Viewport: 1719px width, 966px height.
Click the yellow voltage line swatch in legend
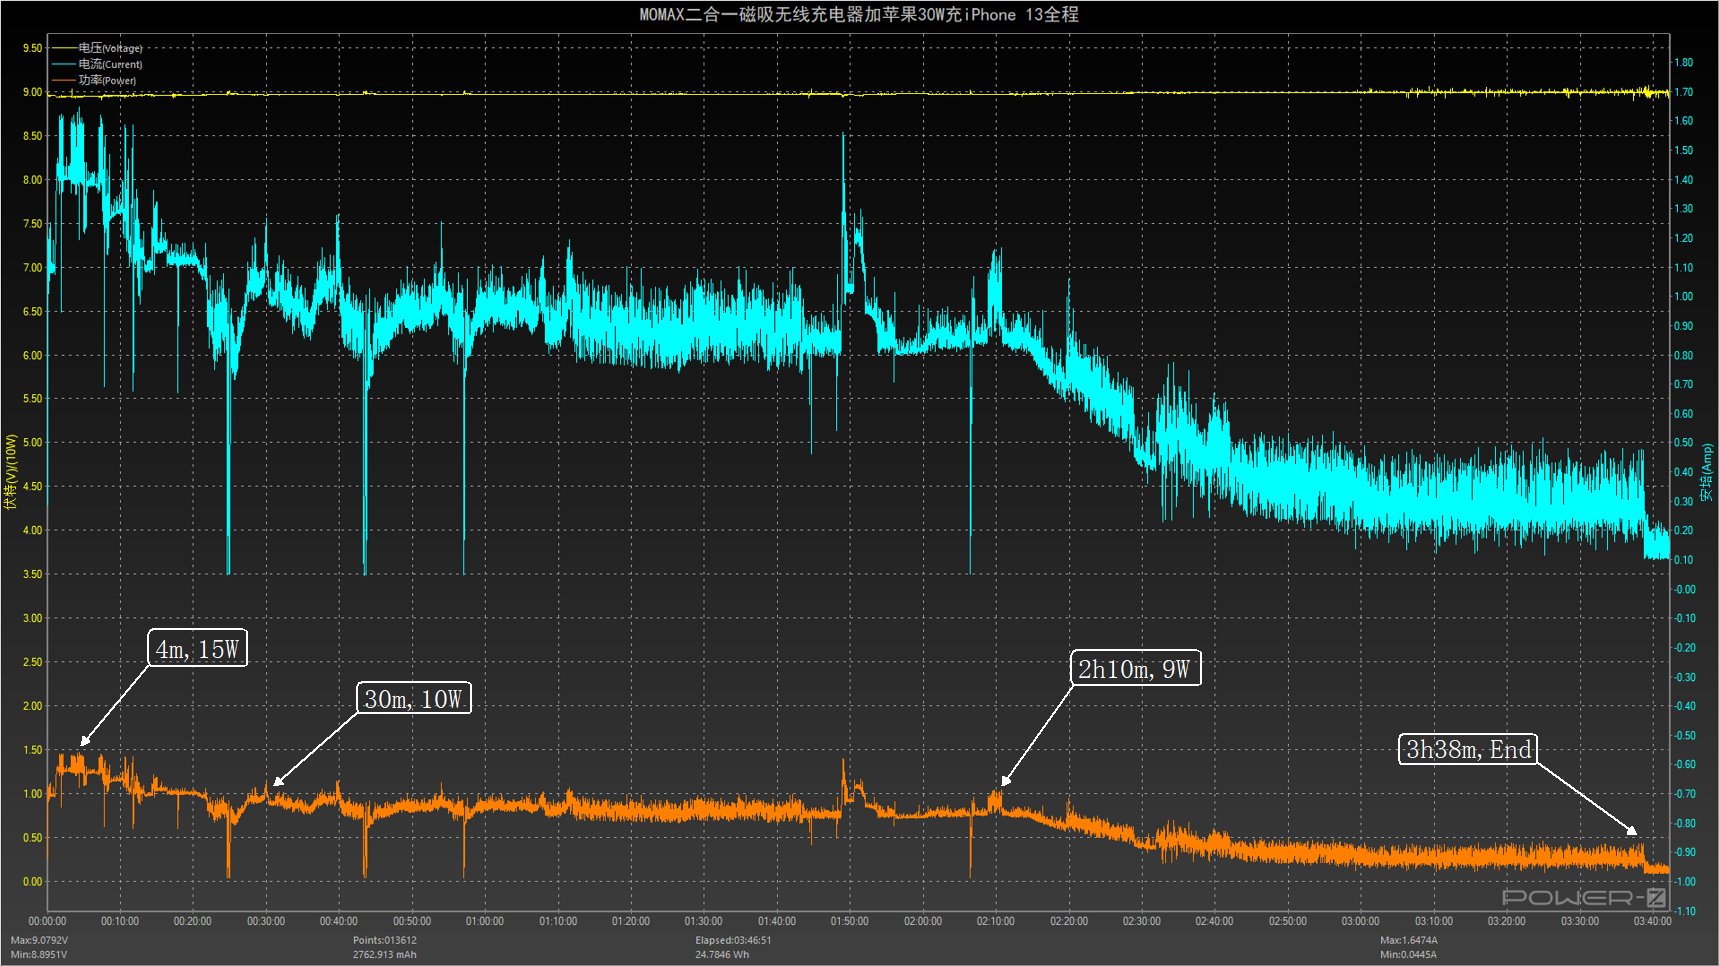[x=64, y=48]
